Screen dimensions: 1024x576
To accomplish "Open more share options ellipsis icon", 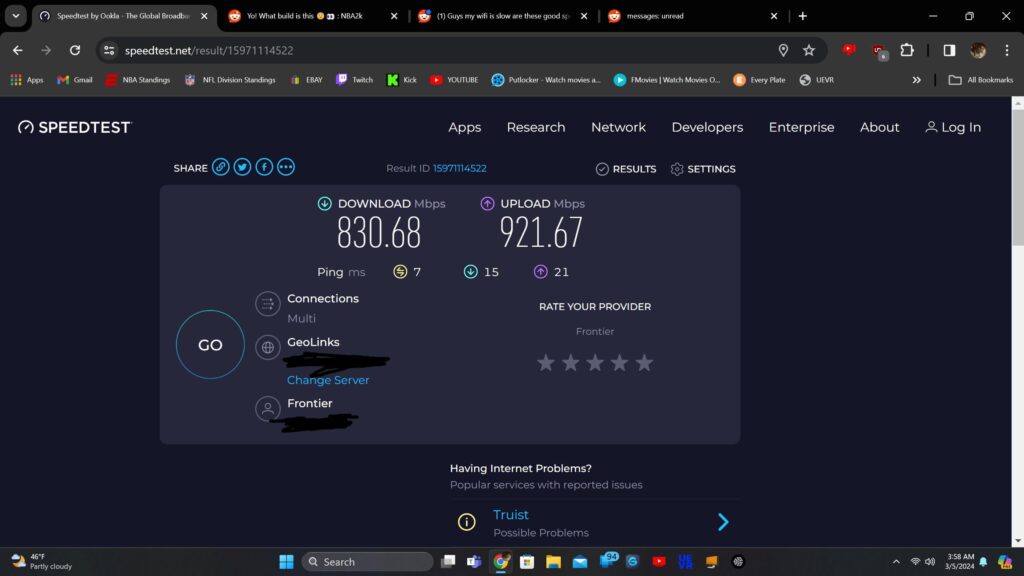I will 285,167.
